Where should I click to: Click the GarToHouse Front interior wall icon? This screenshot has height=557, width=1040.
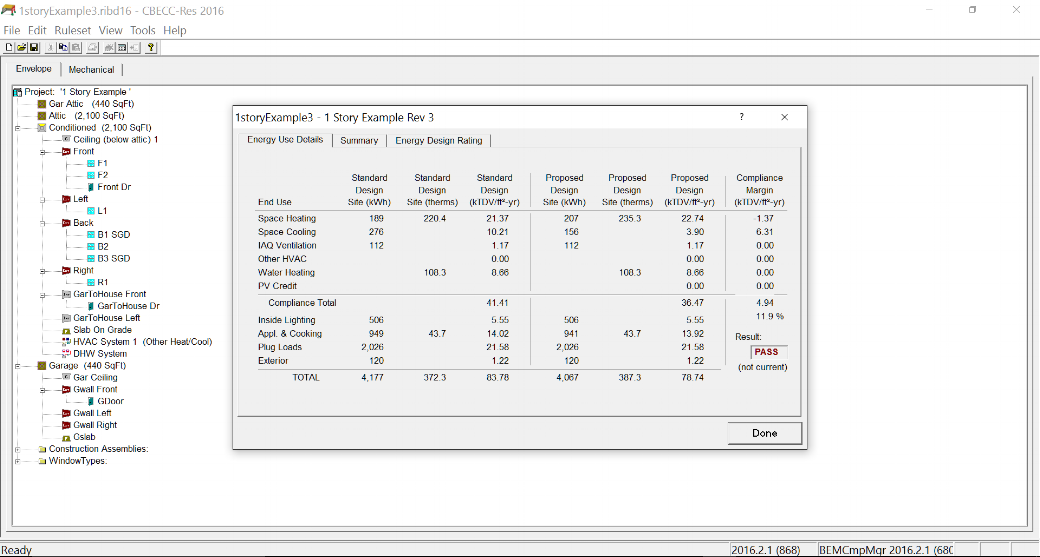pyautogui.click(x=66, y=294)
